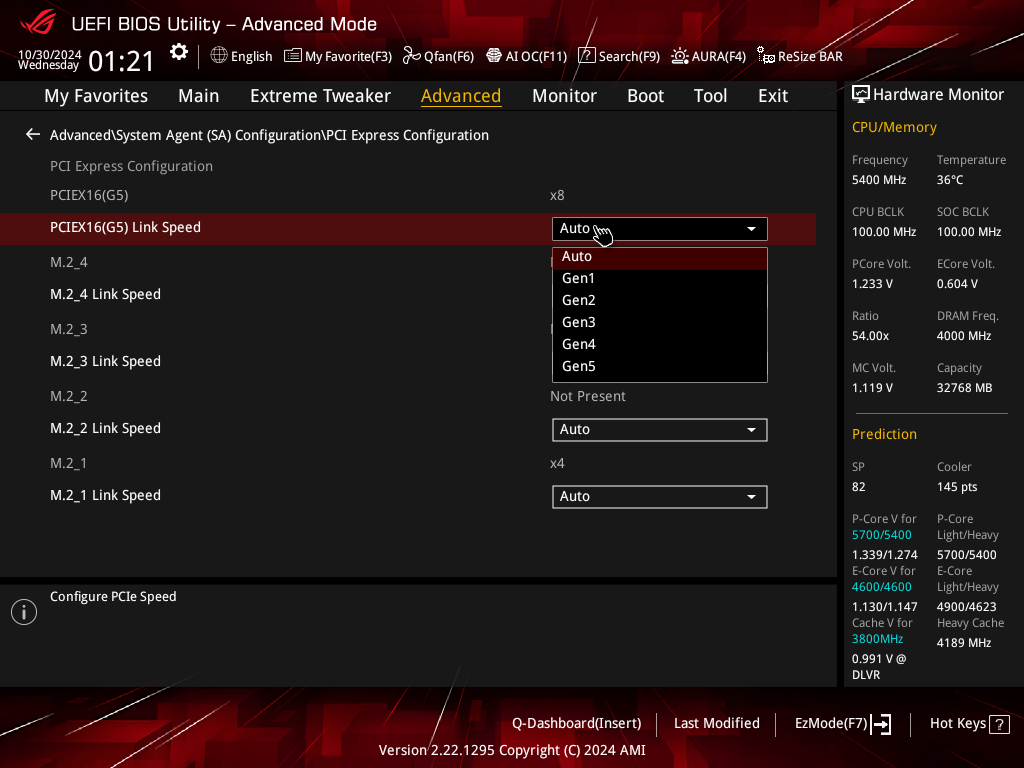
Task: Click the Hot Keys question mark icon
Action: [999, 724]
